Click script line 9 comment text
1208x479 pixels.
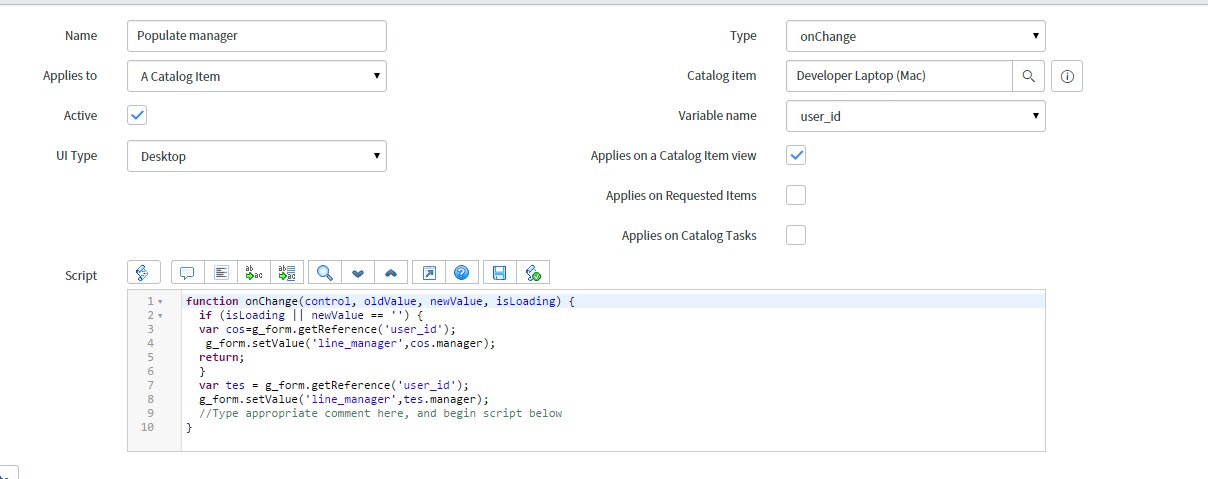point(380,413)
